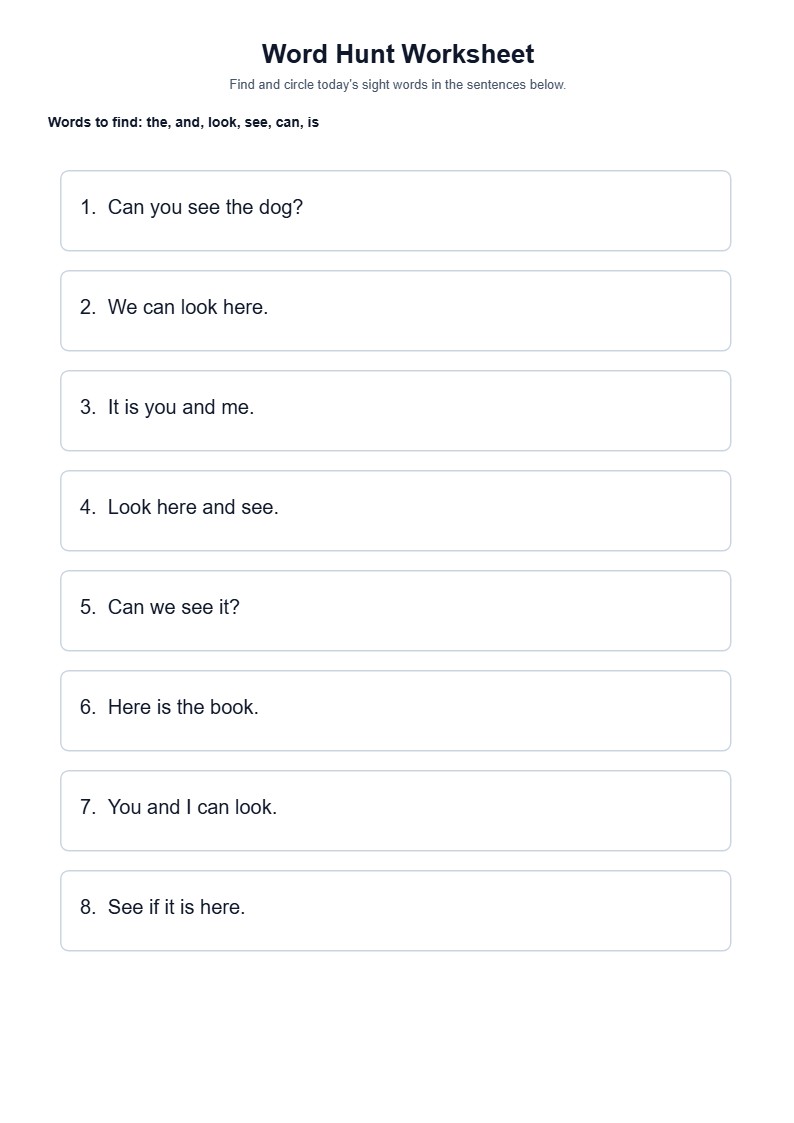Image resolution: width=794 pixels, height=1123 pixels.
Task: Select sentence 1 'Can you see the dog?'
Action: pyautogui.click(x=395, y=211)
